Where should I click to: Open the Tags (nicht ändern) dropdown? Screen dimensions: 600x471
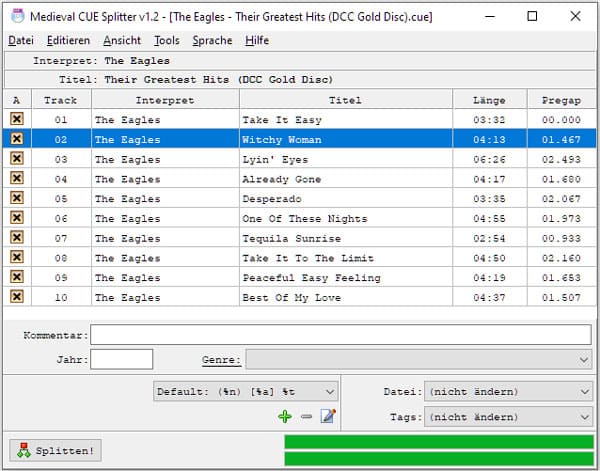(508, 417)
